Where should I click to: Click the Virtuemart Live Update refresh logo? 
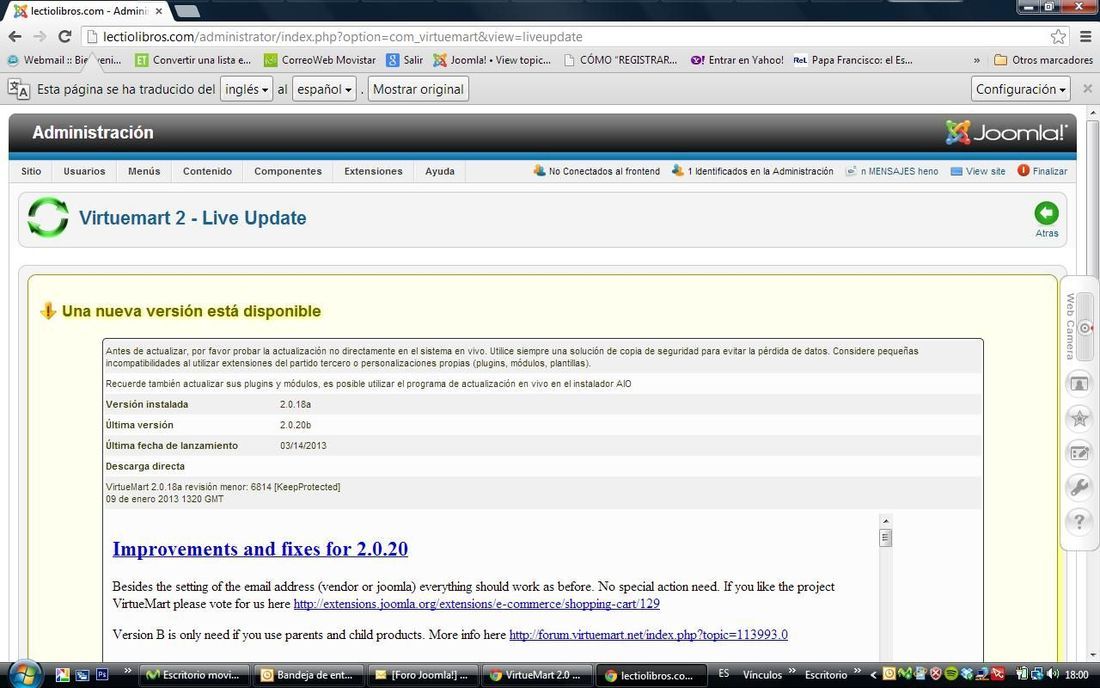click(x=48, y=217)
